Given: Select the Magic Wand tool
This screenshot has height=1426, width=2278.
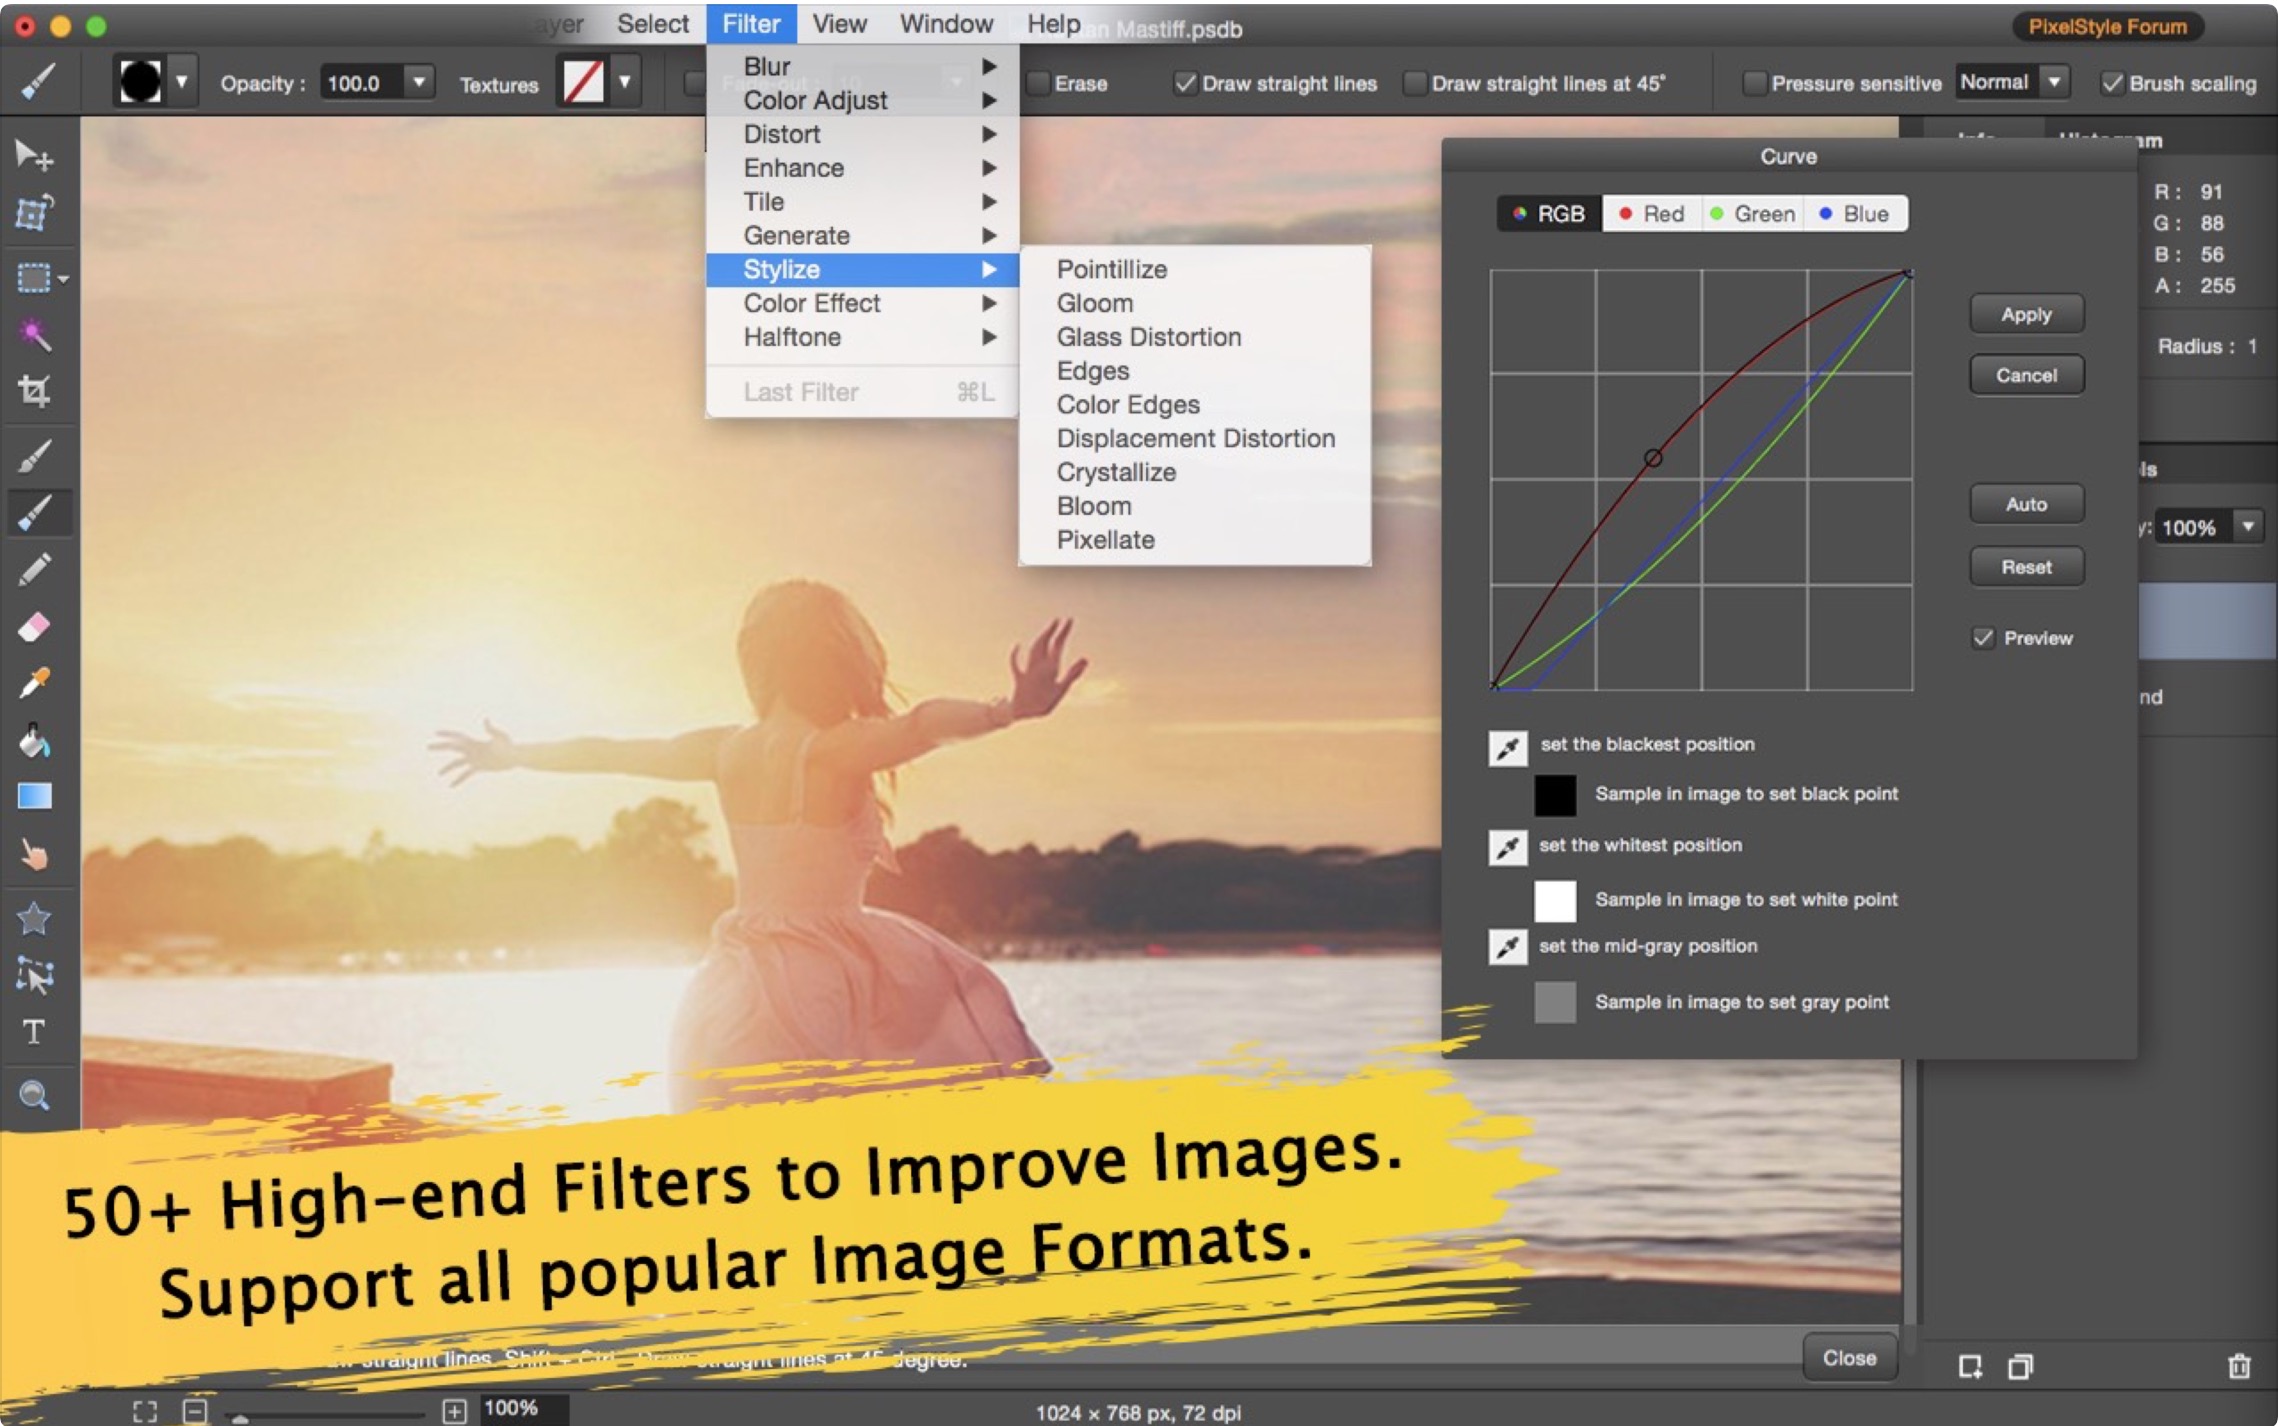Looking at the screenshot, I should tap(34, 334).
